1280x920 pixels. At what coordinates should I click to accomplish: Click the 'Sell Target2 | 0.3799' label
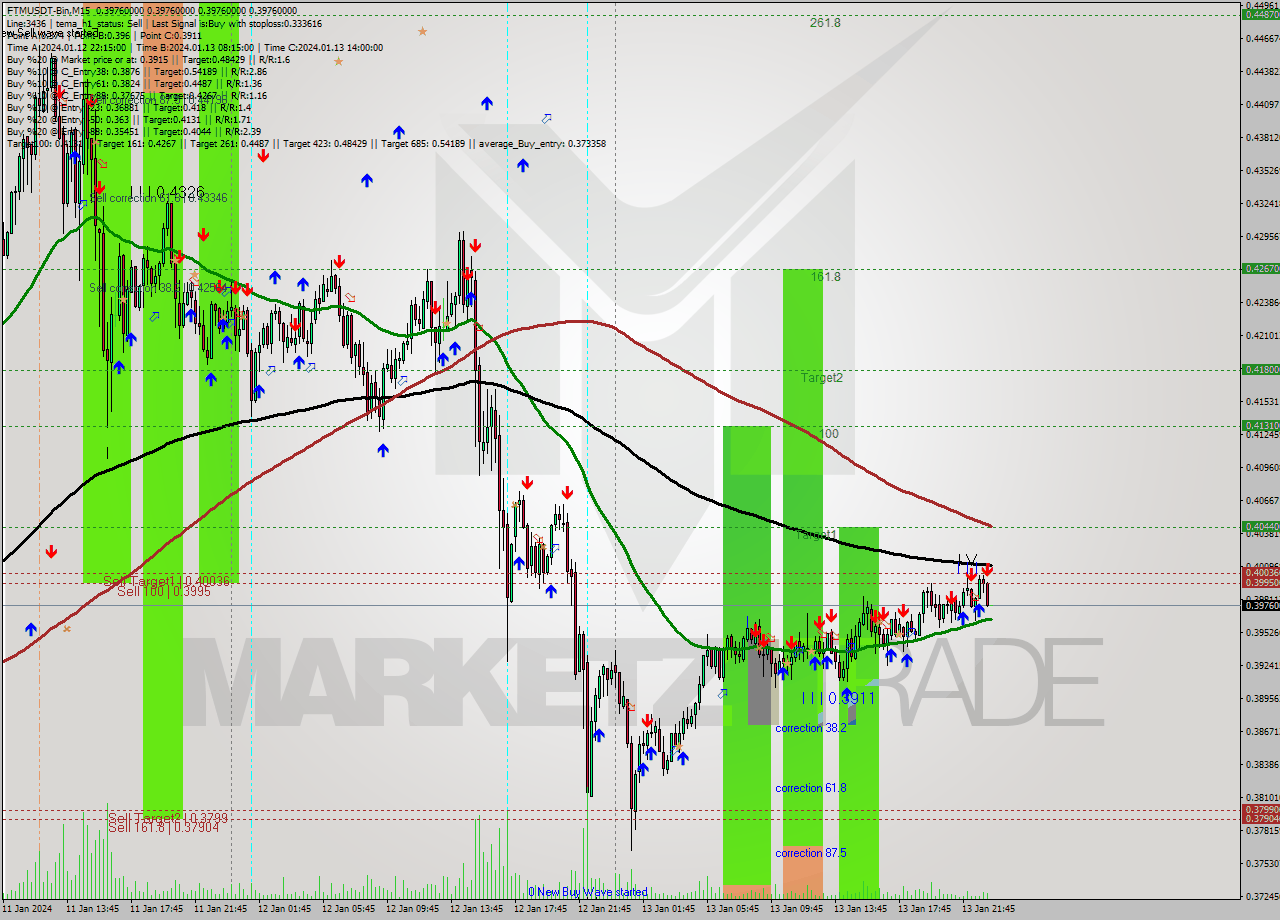point(168,818)
